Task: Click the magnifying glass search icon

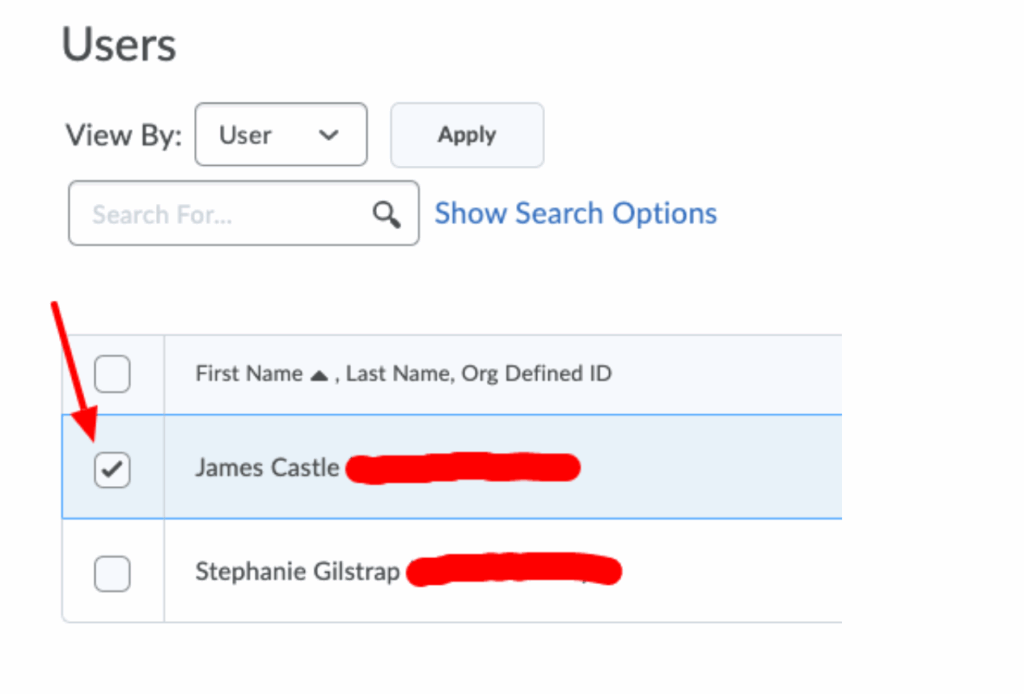Action: [386, 214]
